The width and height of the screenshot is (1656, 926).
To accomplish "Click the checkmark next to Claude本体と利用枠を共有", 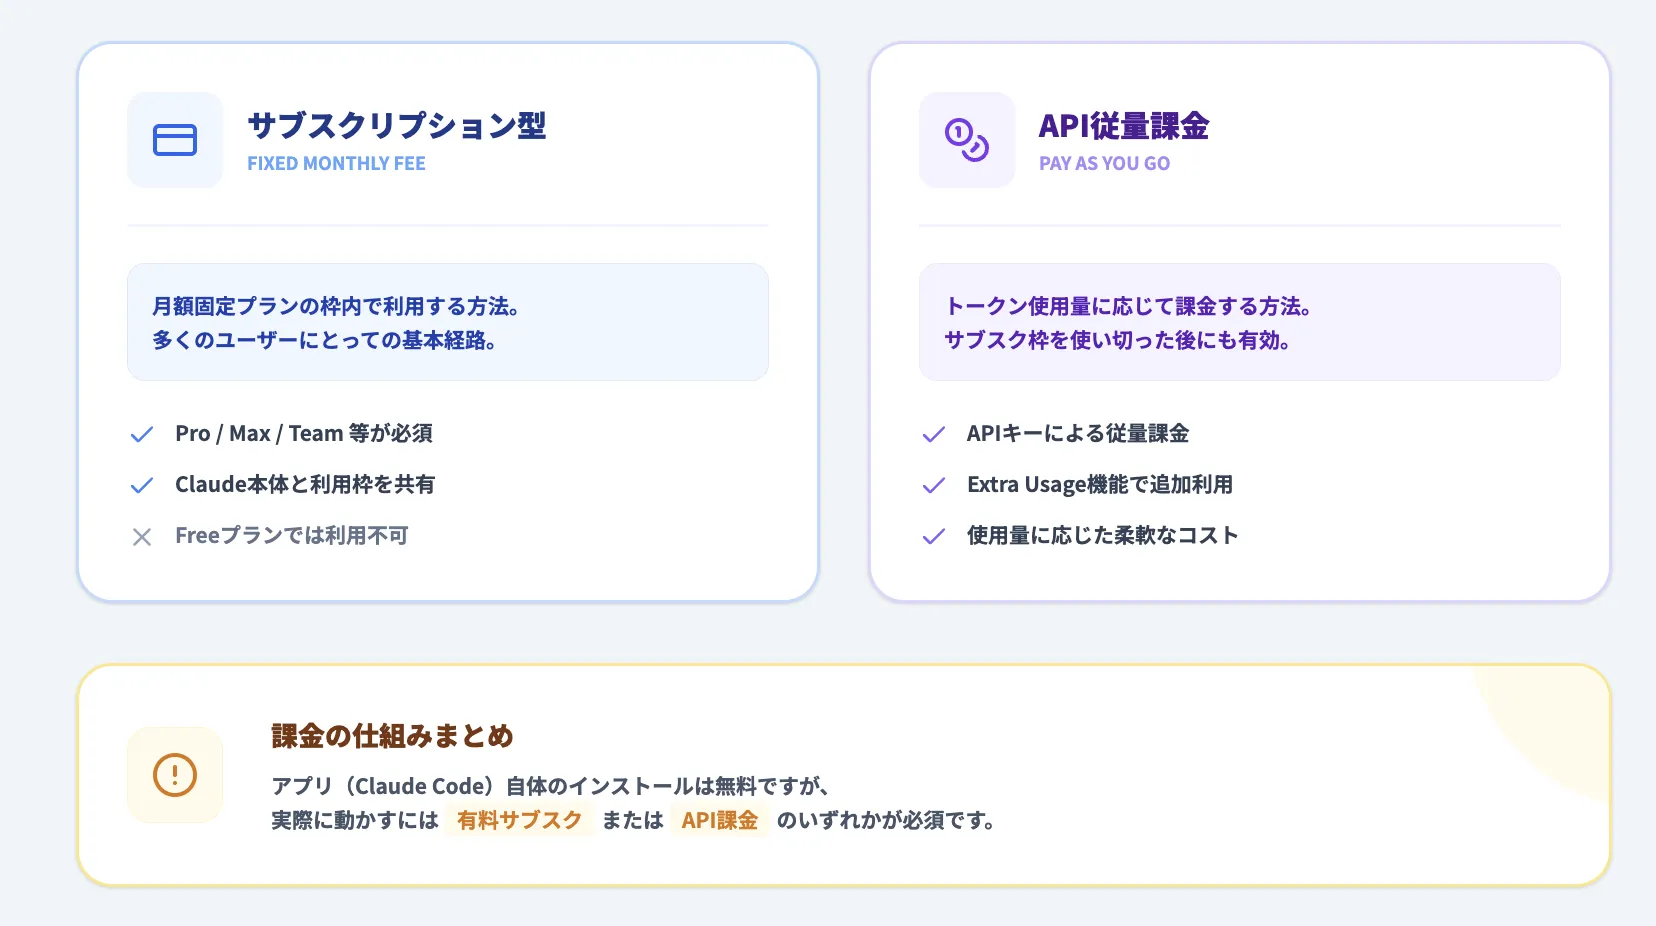I will click(141, 485).
